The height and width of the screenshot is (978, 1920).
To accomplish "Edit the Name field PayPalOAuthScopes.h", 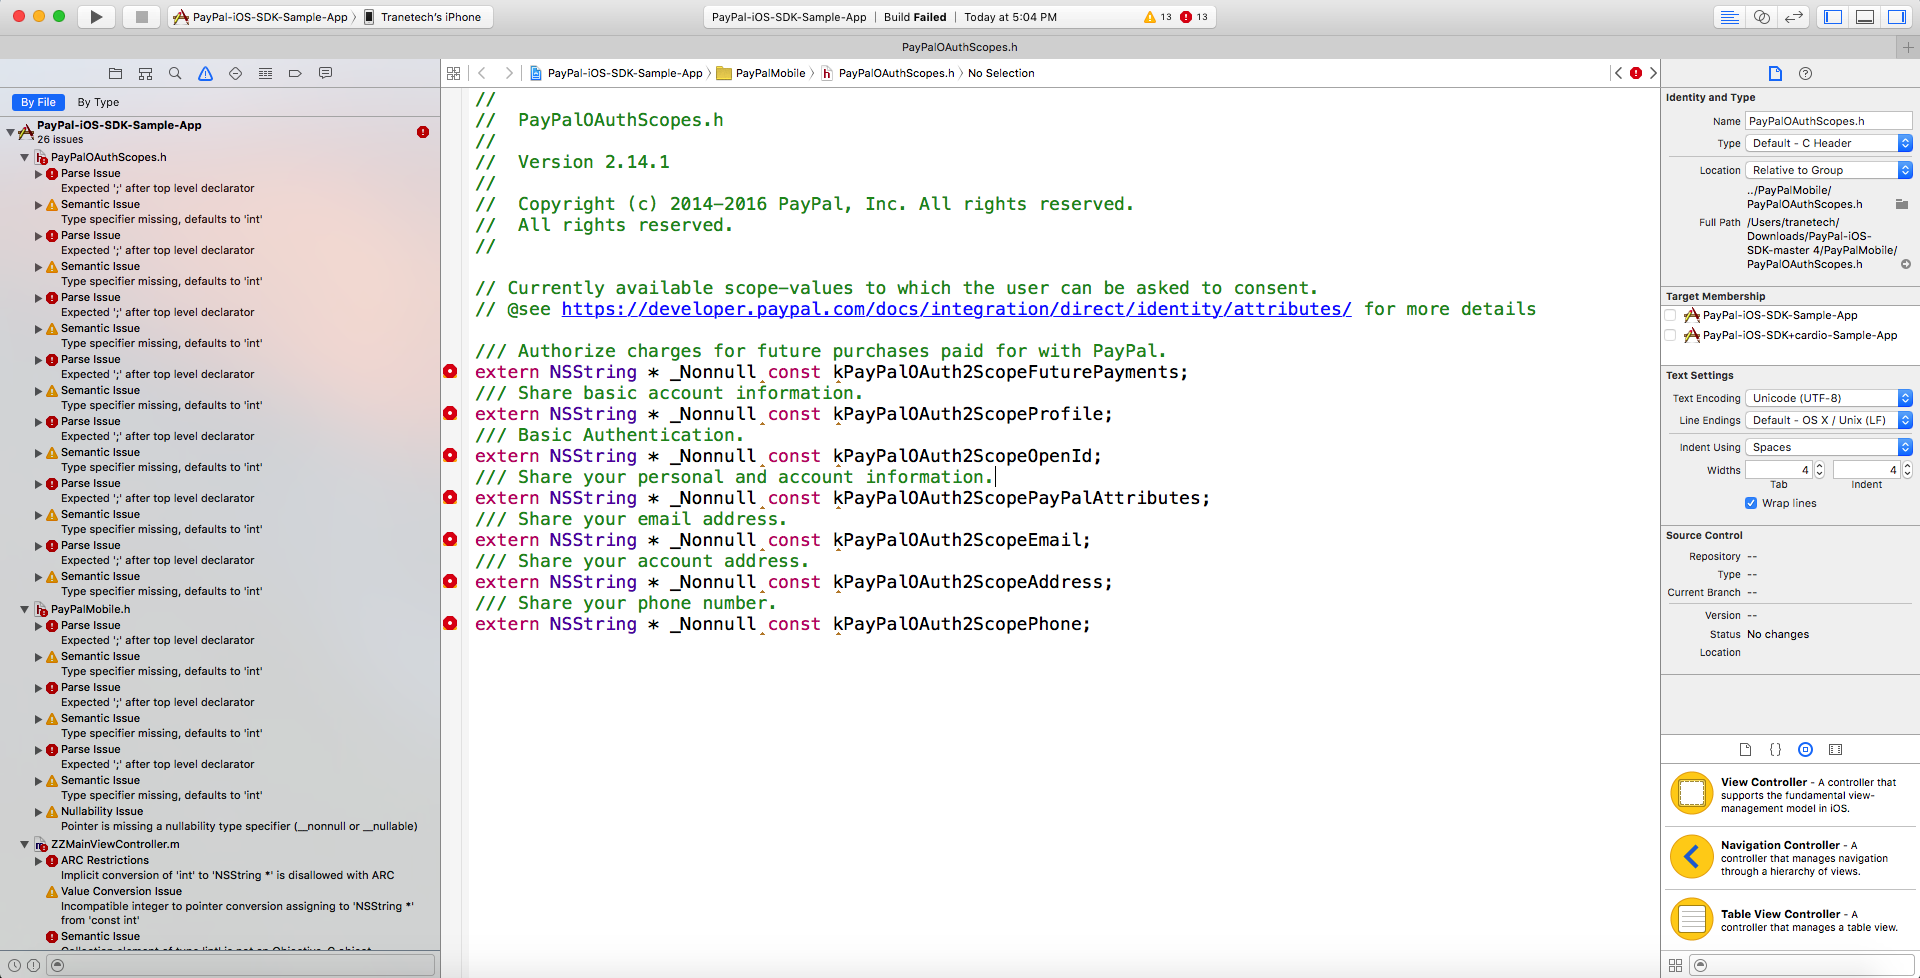I will 1829,121.
